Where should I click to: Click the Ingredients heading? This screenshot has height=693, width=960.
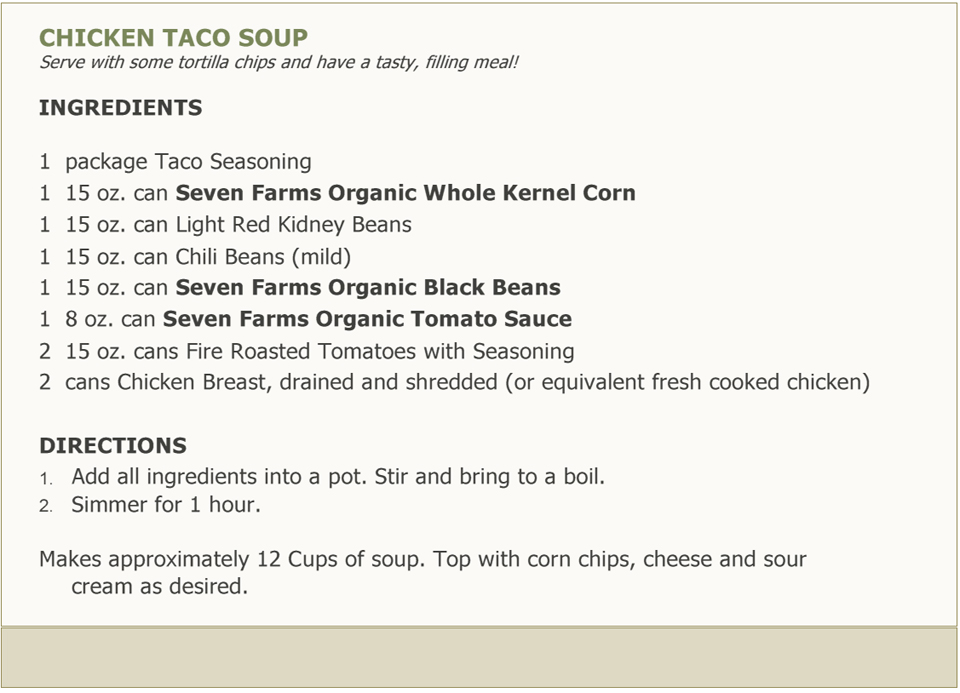pyautogui.click(x=121, y=108)
